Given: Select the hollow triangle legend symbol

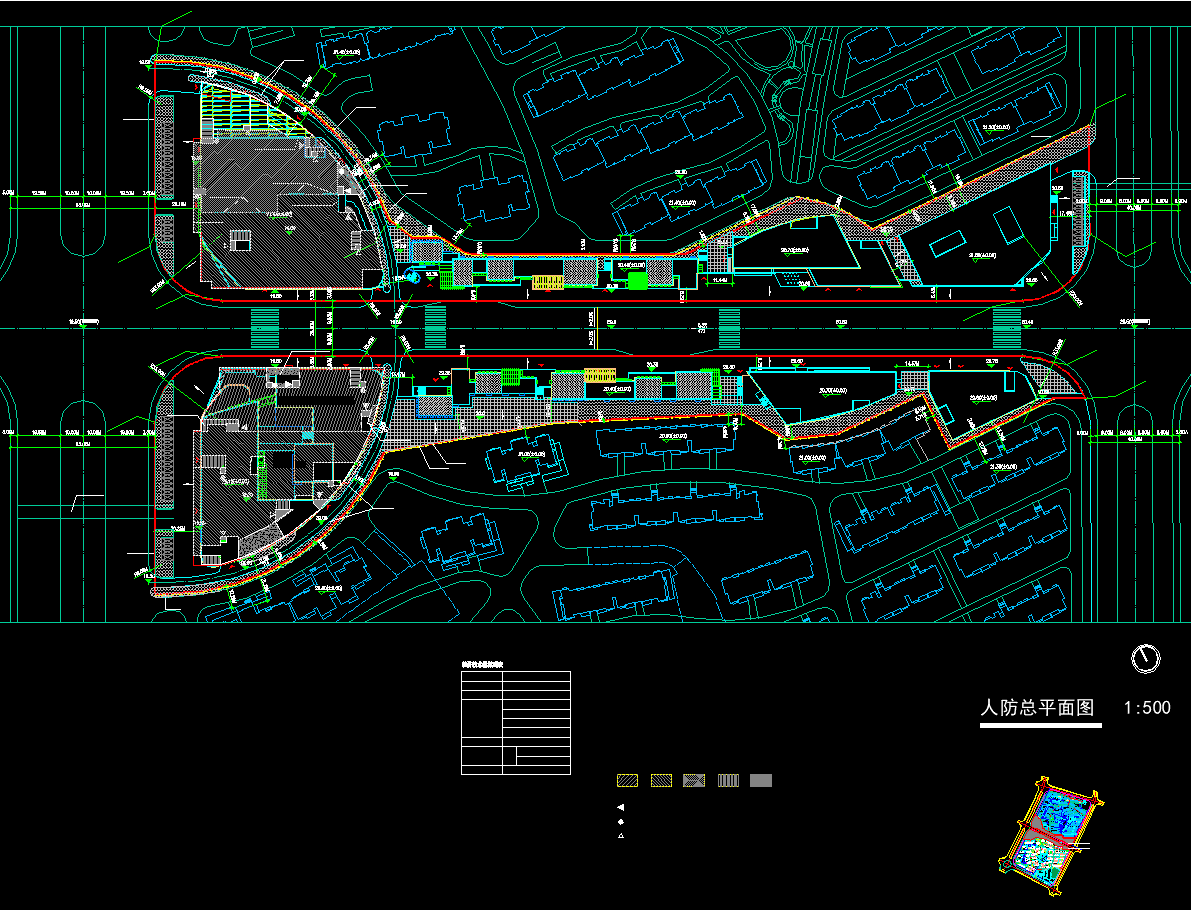Looking at the screenshot, I should point(621,835).
